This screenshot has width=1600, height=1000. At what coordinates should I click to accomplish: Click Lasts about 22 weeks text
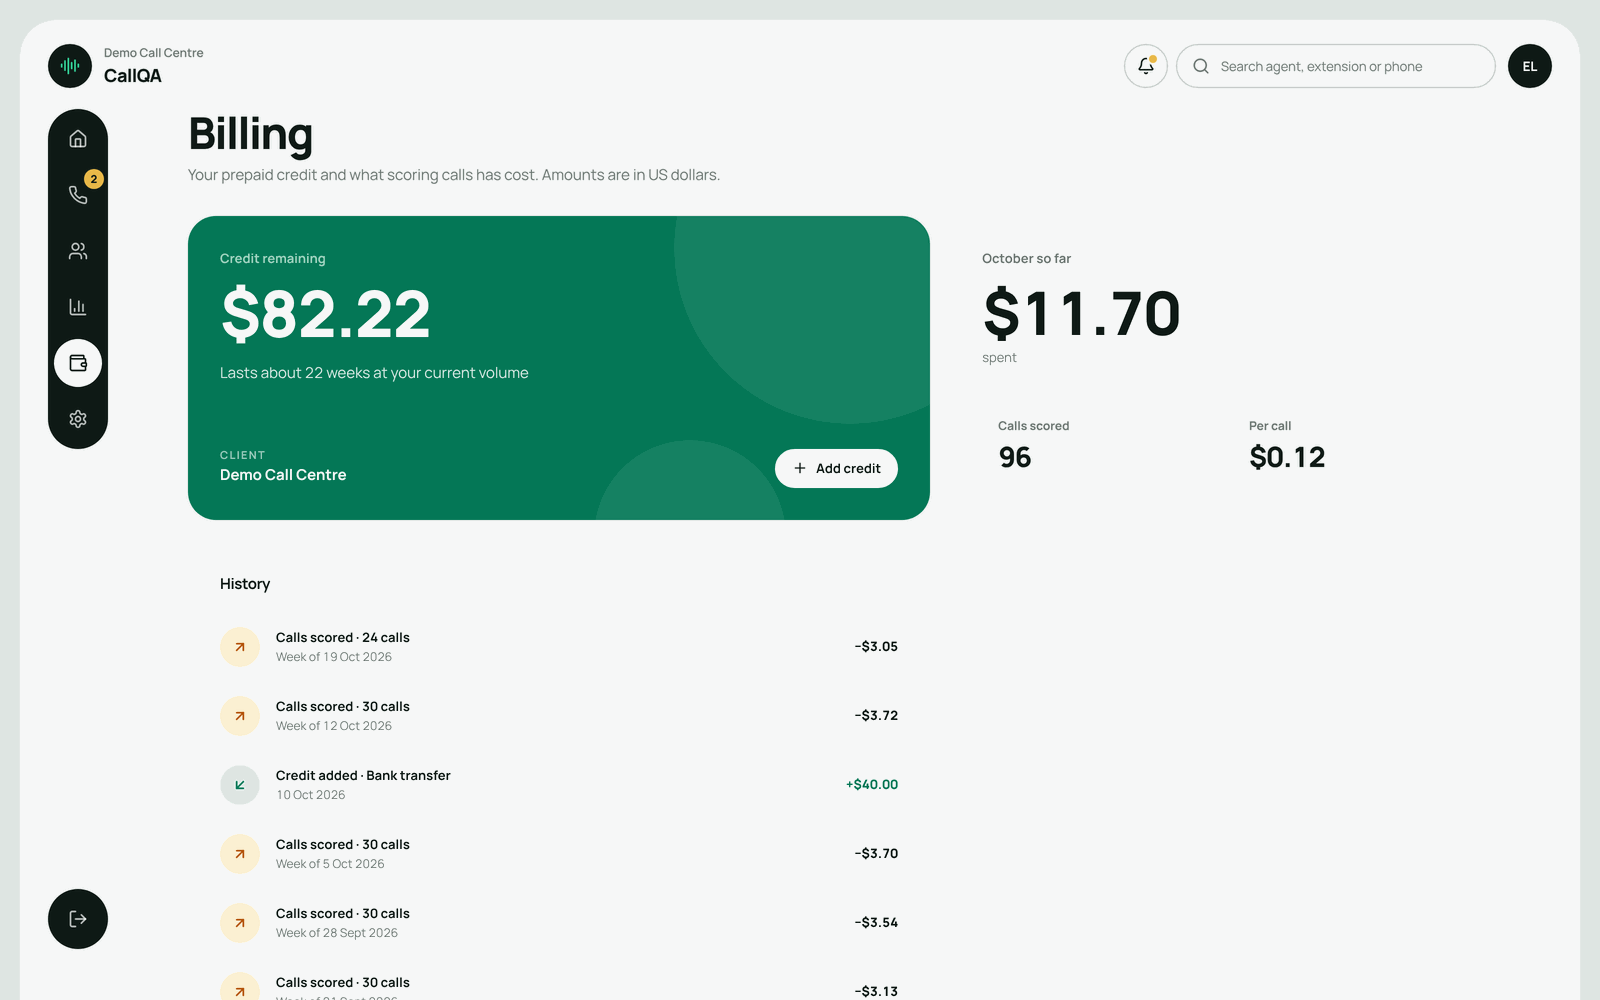point(374,373)
